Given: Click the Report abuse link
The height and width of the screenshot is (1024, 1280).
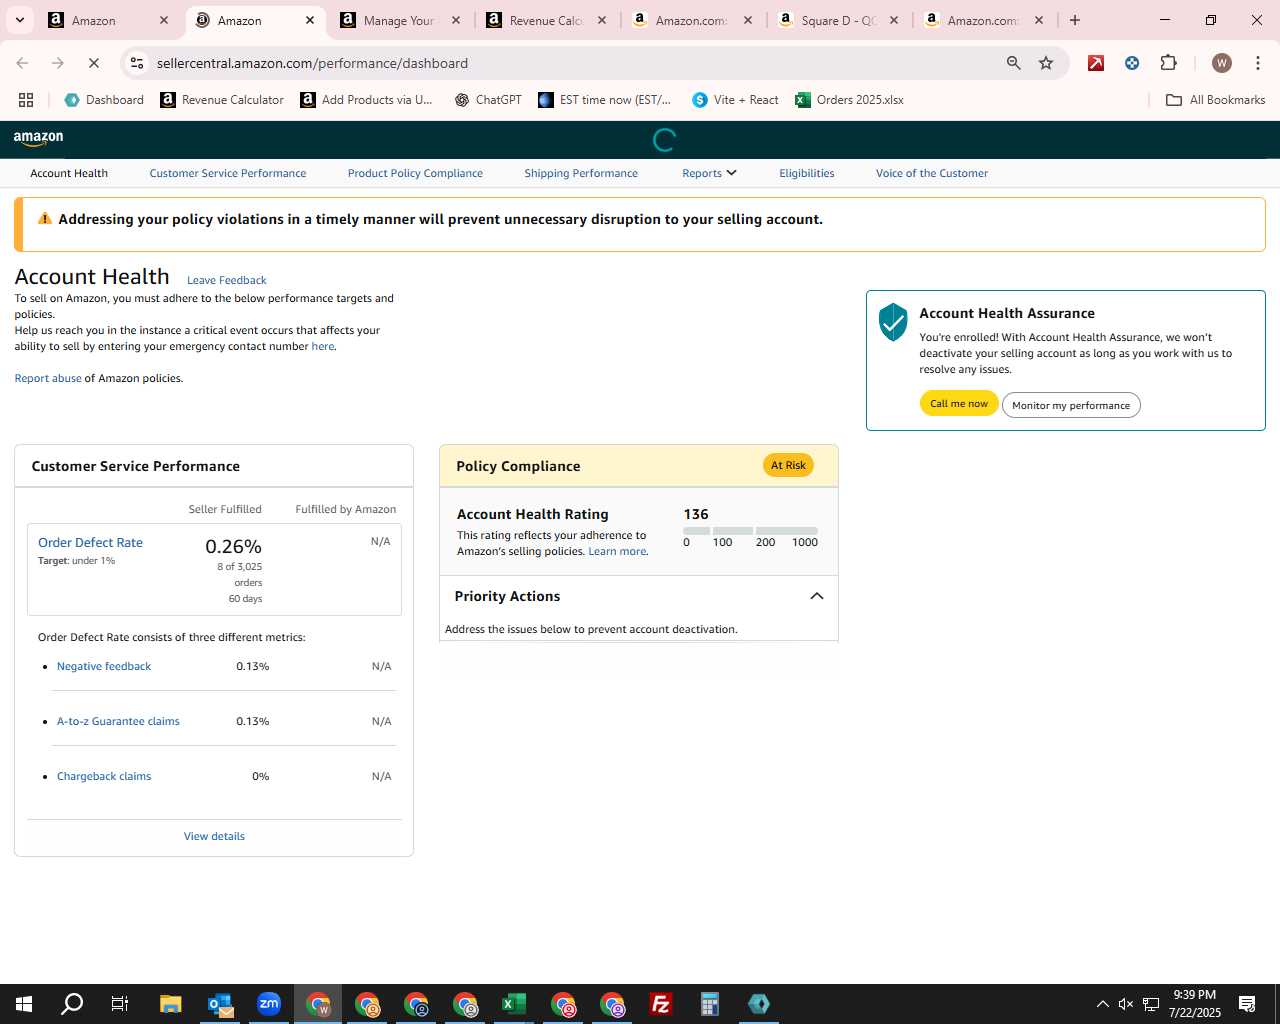Looking at the screenshot, I should (48, 378).
